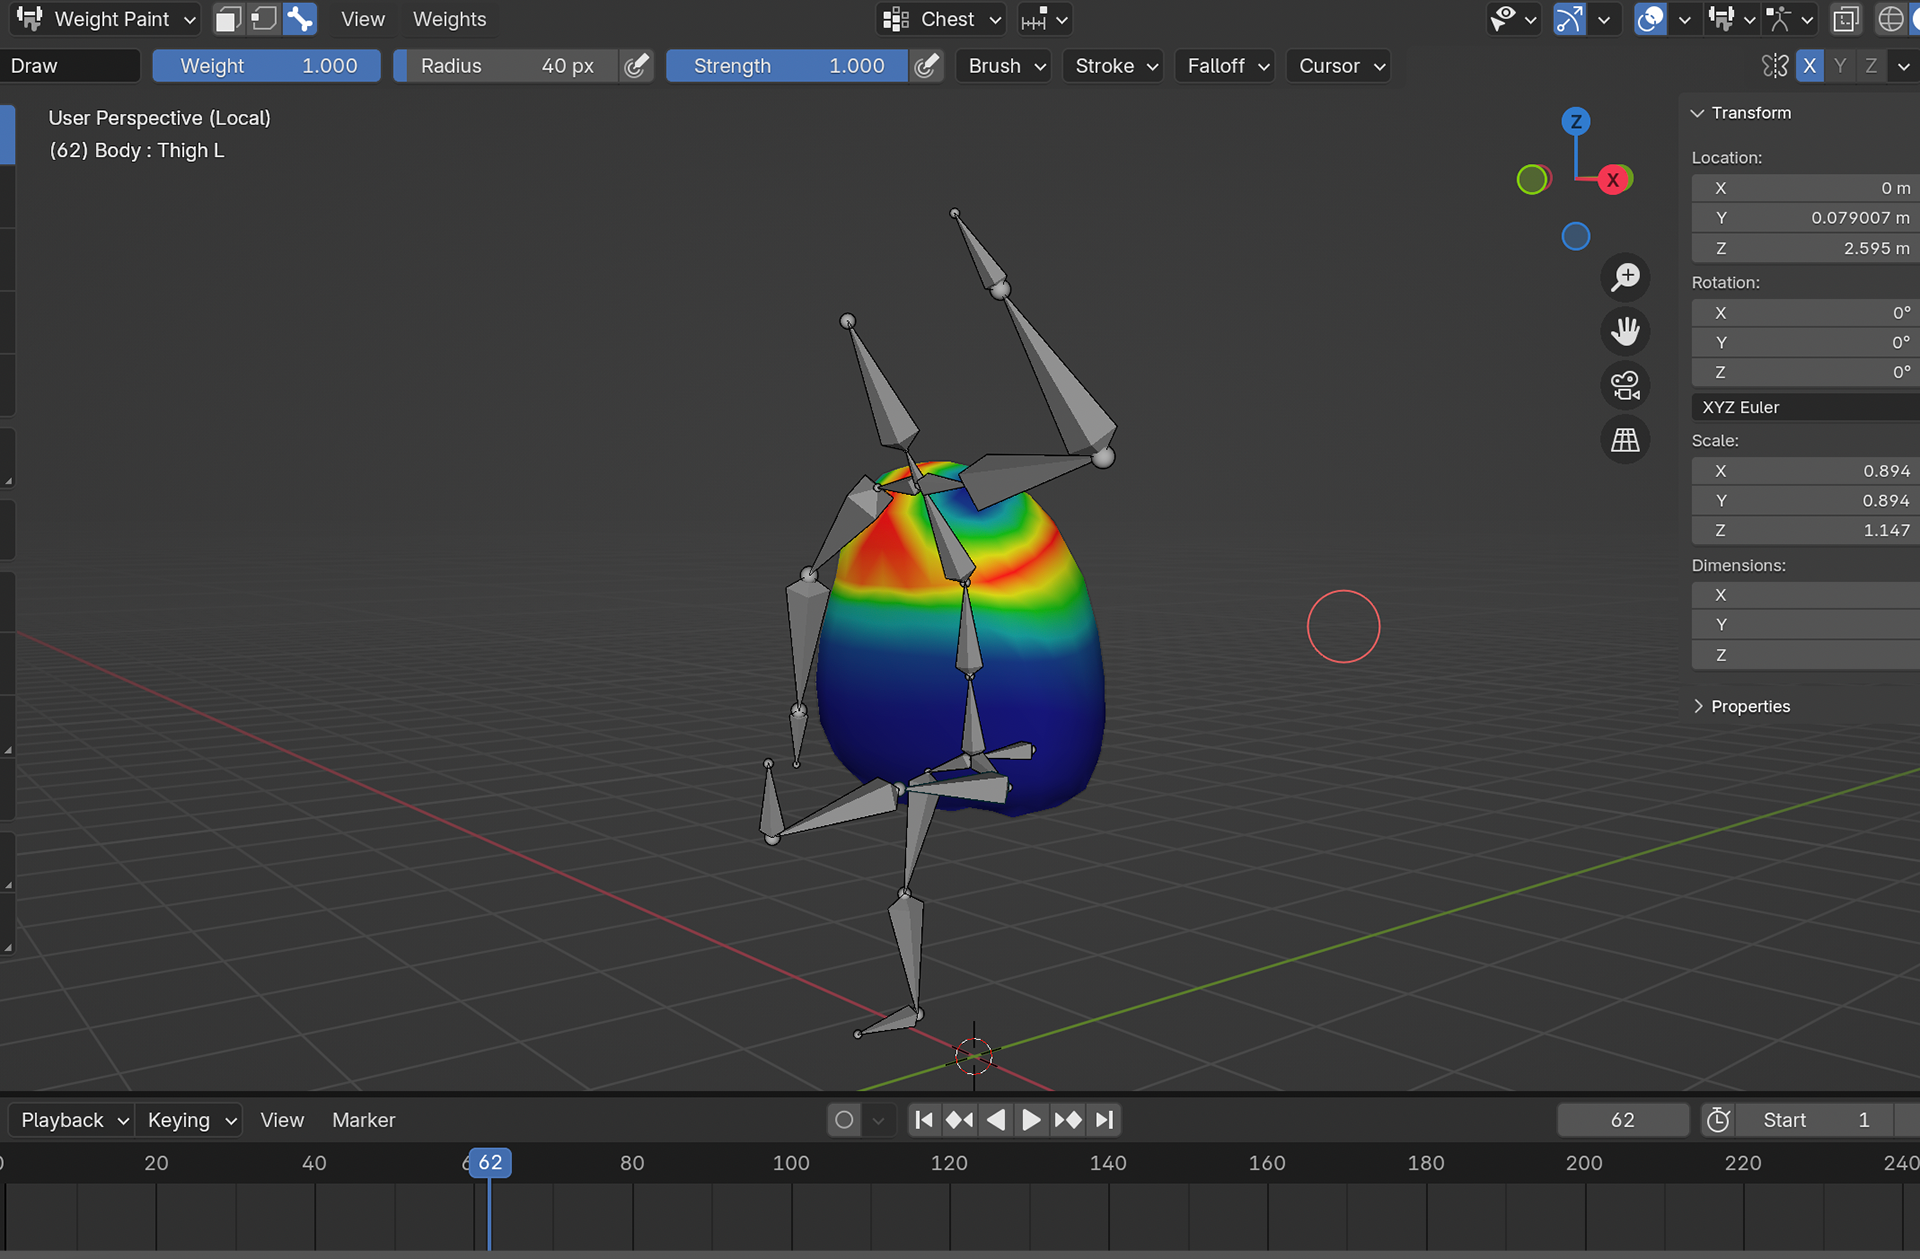Jump to the start frame

(924, 1120)
